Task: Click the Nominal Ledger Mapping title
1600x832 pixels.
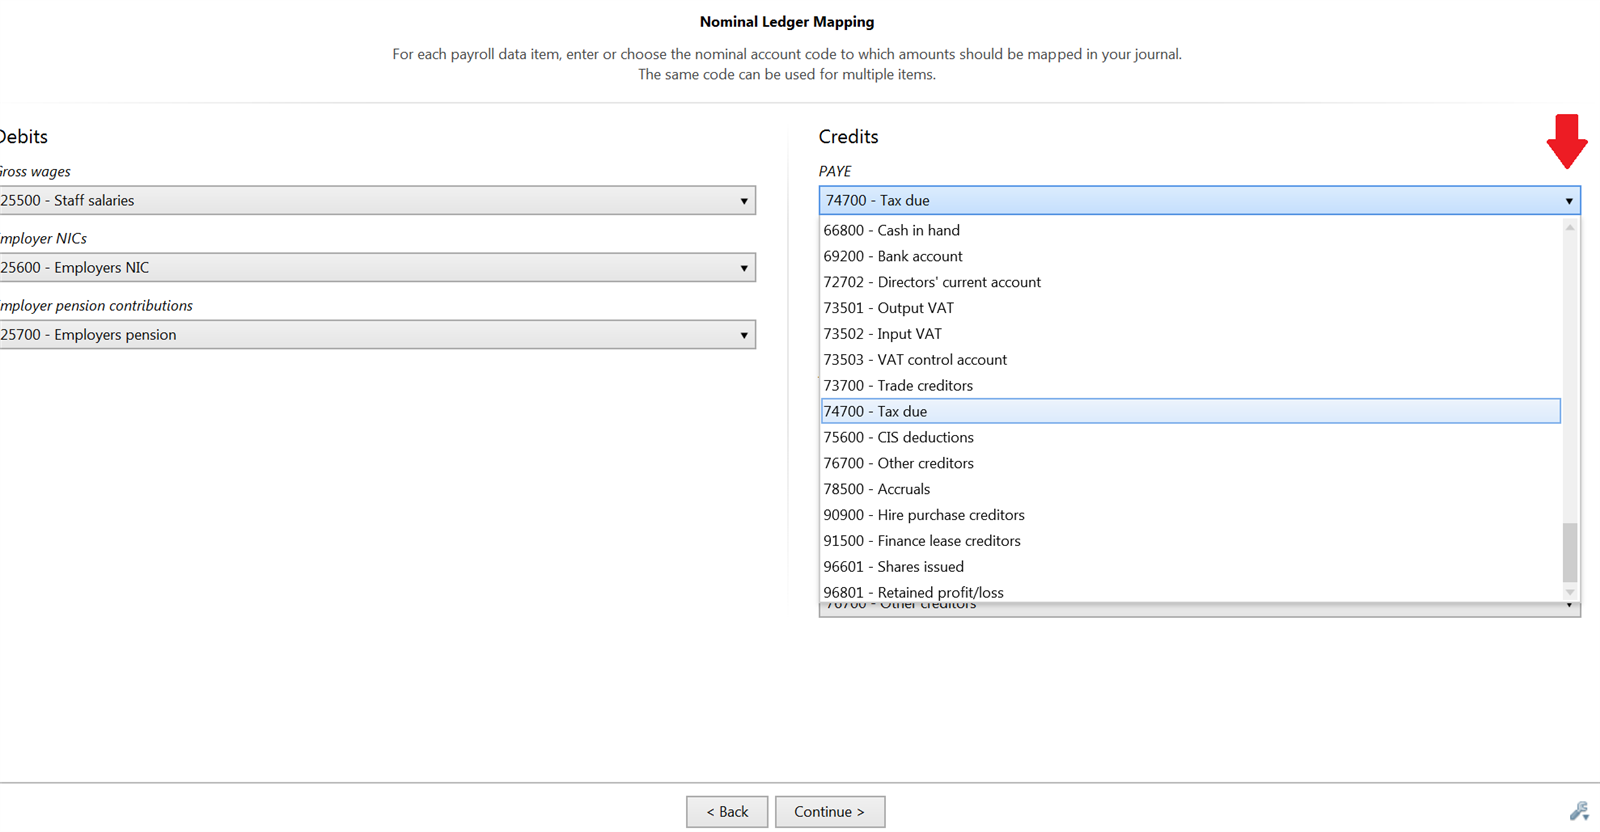Action: coord(787,22)
